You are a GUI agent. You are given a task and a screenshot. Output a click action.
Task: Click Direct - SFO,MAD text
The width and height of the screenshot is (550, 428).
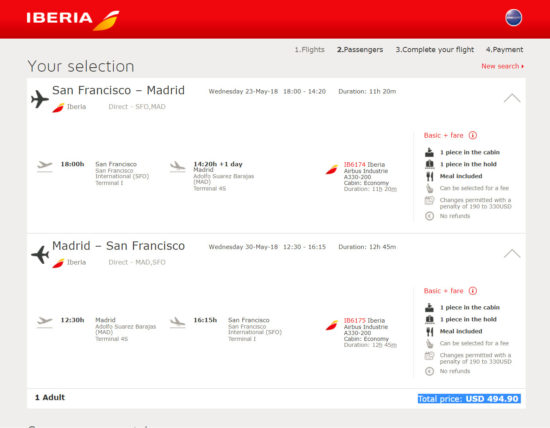(x=137, y=107)
